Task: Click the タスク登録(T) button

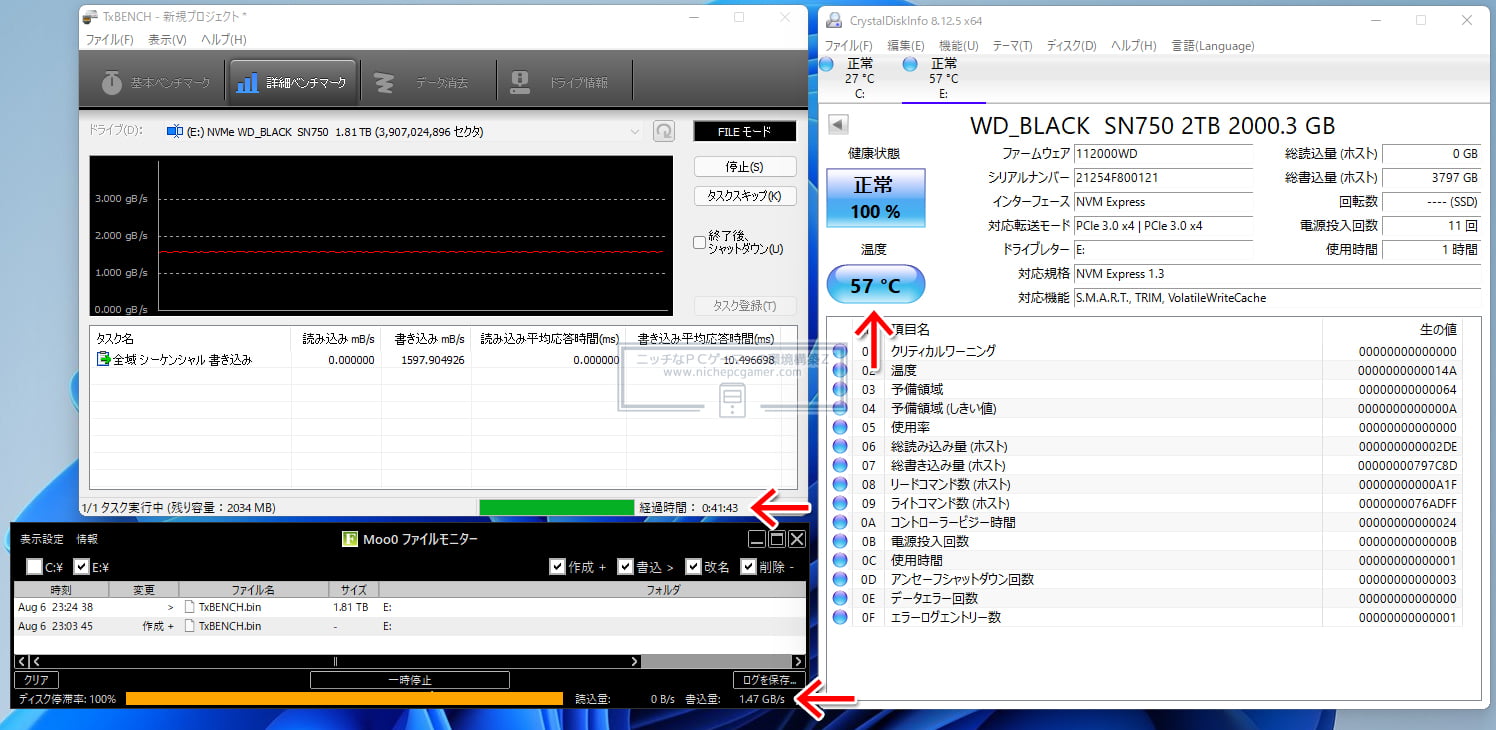Action: click(x=745, y=306)
